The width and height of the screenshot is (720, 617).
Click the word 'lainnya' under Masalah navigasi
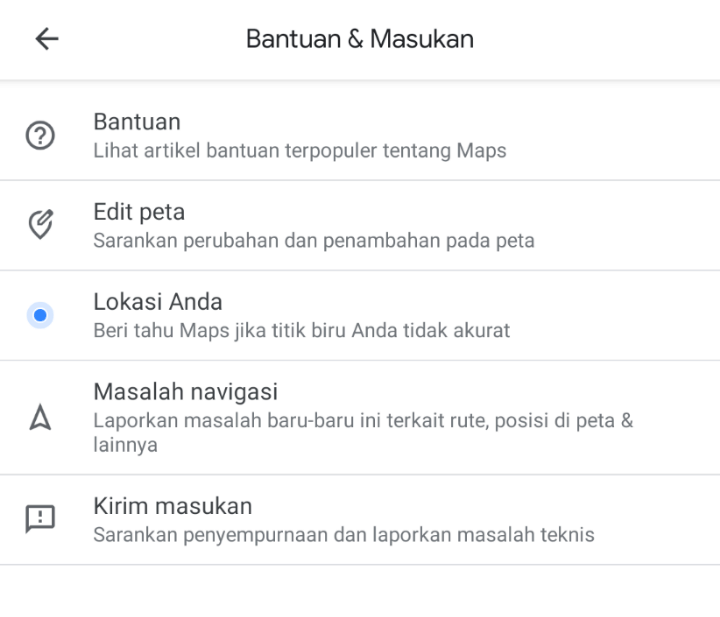tap(125, 445)
